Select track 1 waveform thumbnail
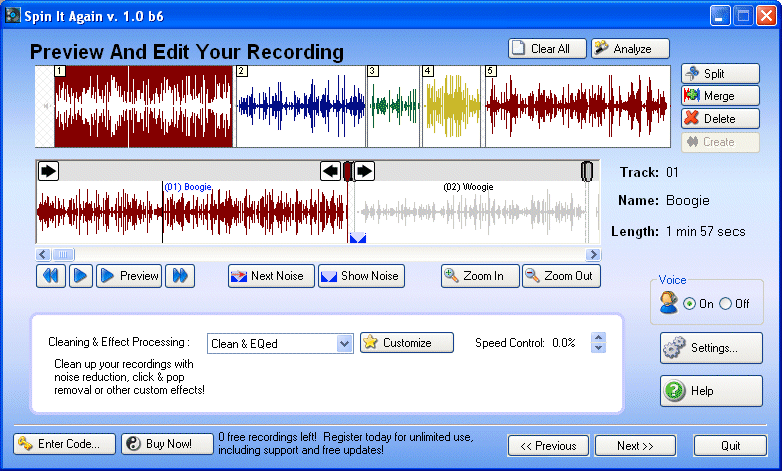This screenshot has width=782, height=471. [144, 106]
